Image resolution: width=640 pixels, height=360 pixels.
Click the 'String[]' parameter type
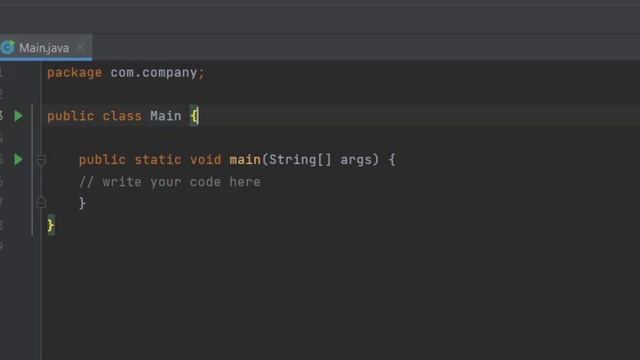pyautogui.click(x=300, y=160)
